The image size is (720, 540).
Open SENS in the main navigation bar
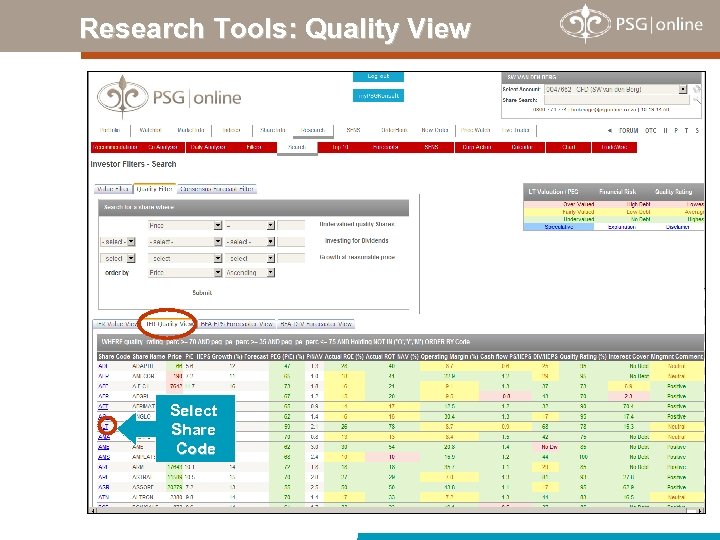pos(353,130)
